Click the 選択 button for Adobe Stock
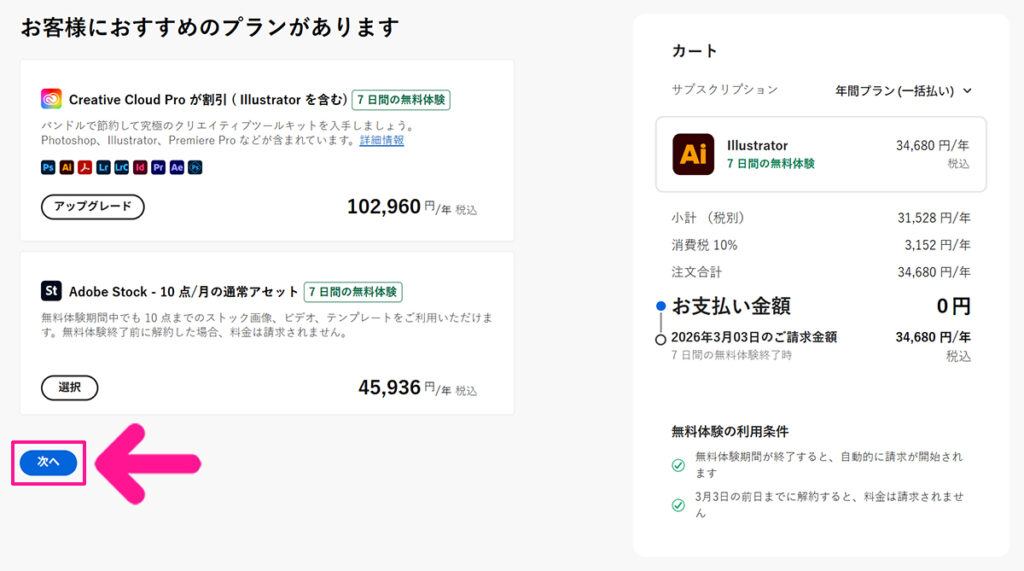Viewport: 1024px width, 571px height. click(x=69, y=387)
